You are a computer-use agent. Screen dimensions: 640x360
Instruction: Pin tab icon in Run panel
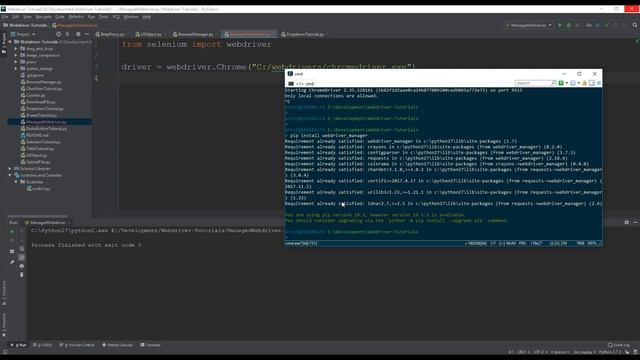(12, 262)
